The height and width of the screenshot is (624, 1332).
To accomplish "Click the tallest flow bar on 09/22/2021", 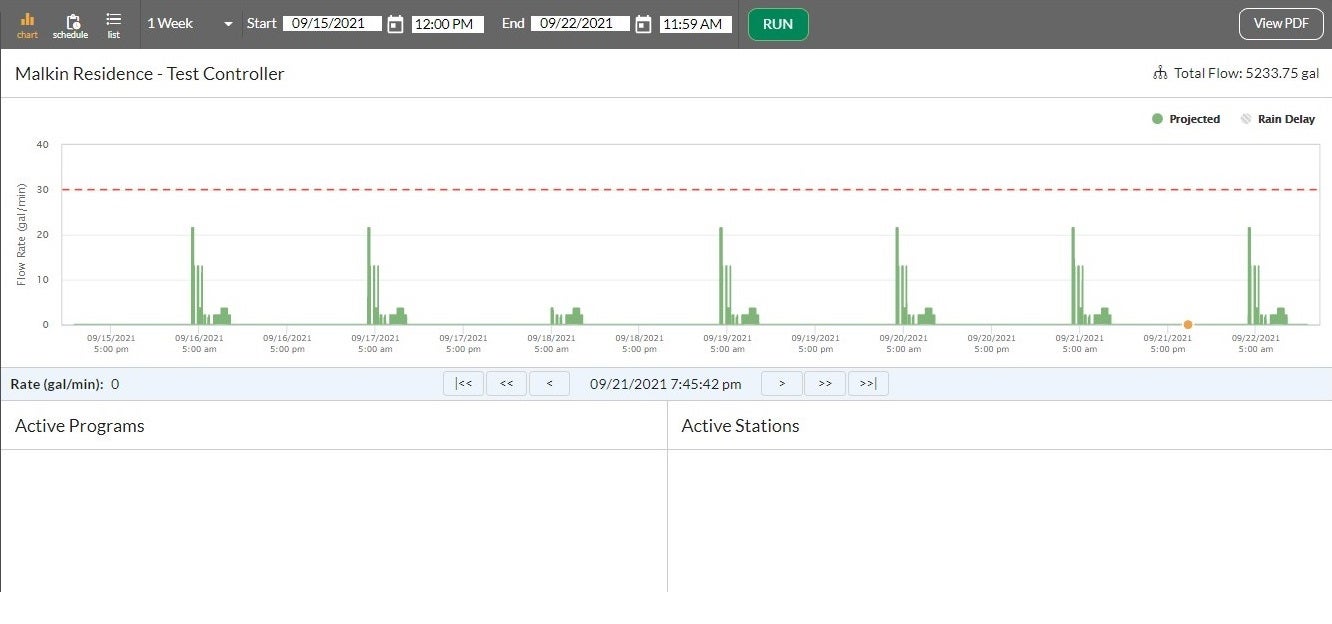I will coord(1249,275).
